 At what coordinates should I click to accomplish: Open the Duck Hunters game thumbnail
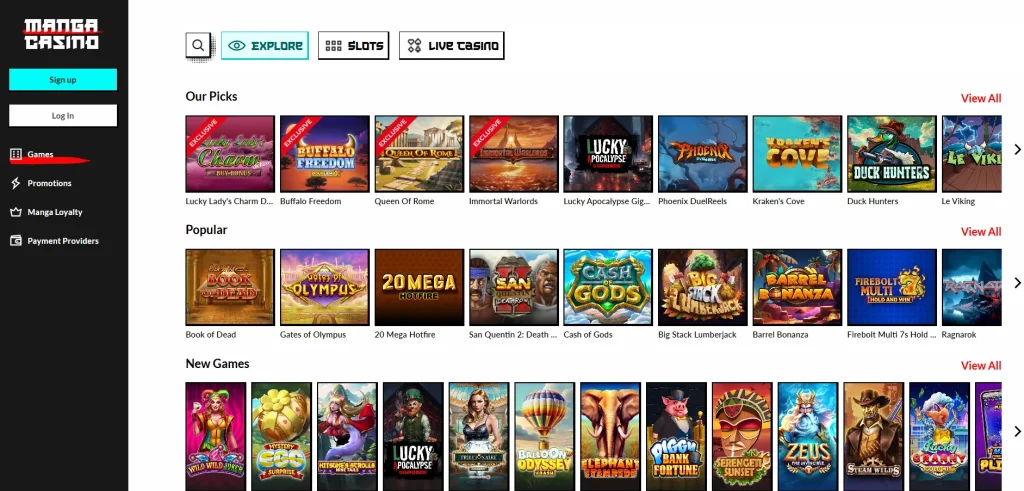(891, 154)
